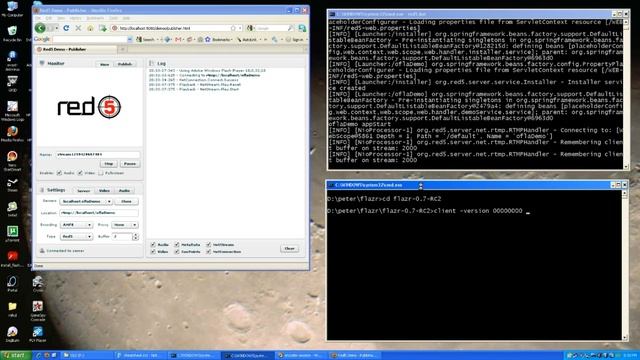Reload the page in Firefox
The image size is (640, 360).
(x=66, y=28)
